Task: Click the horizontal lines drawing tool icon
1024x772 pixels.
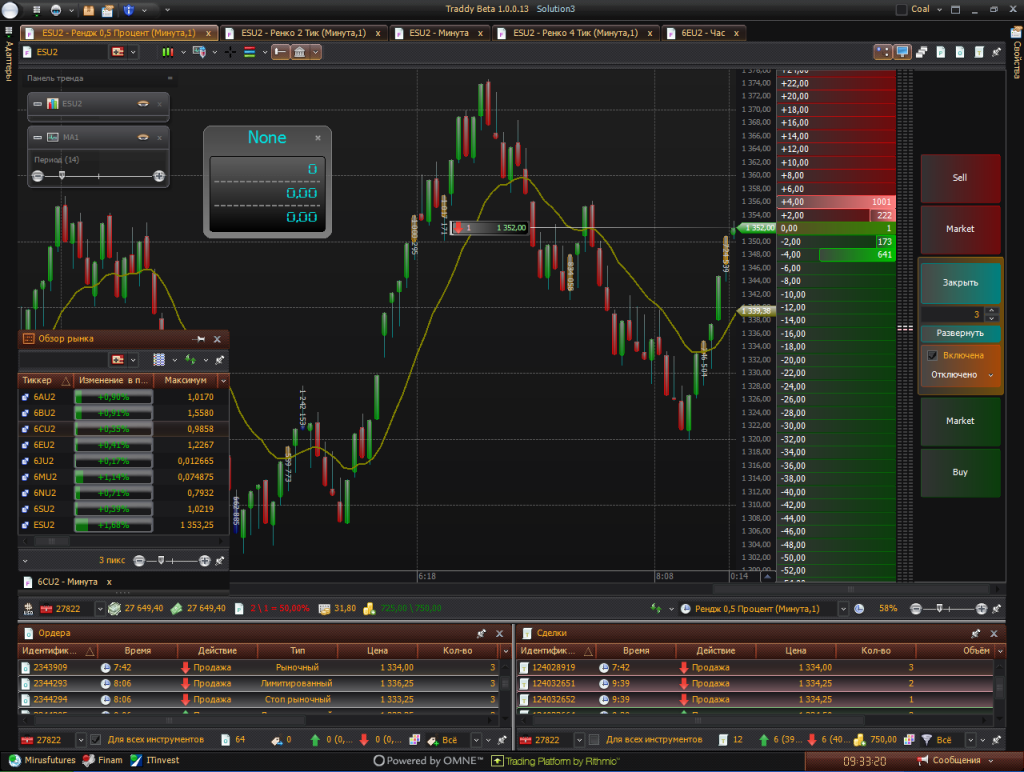Action: (250, 51)
